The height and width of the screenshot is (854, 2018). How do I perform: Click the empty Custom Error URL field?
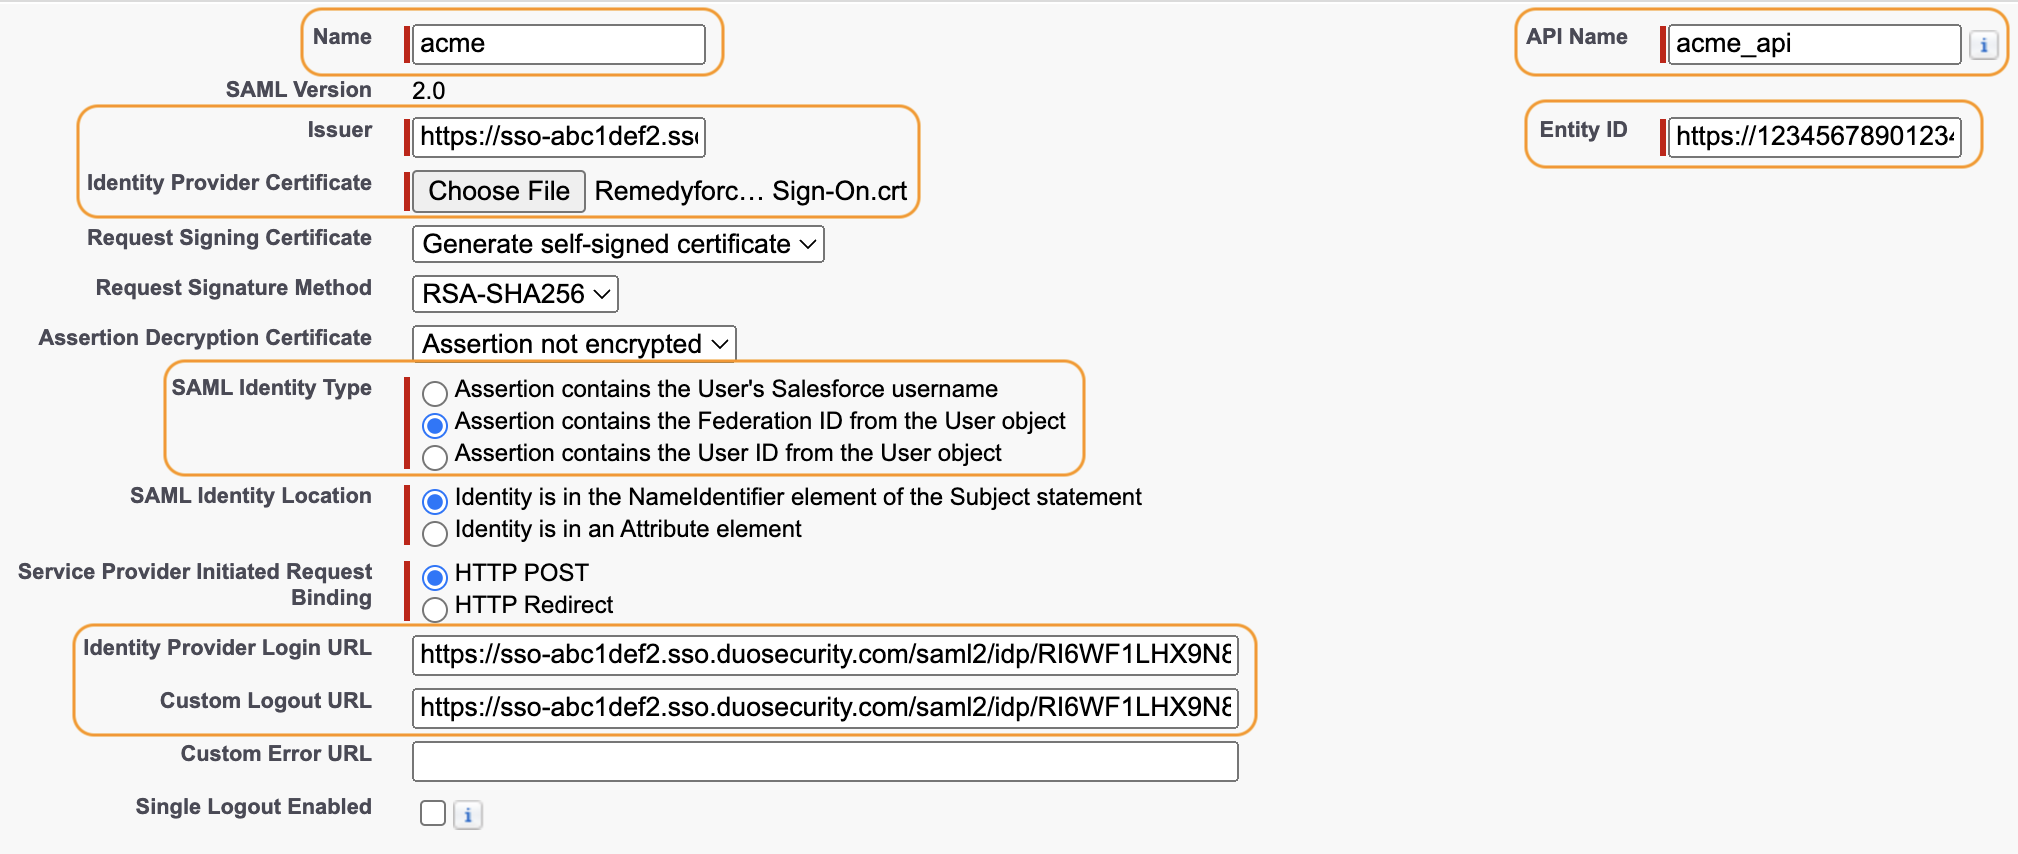coord(824,761)
